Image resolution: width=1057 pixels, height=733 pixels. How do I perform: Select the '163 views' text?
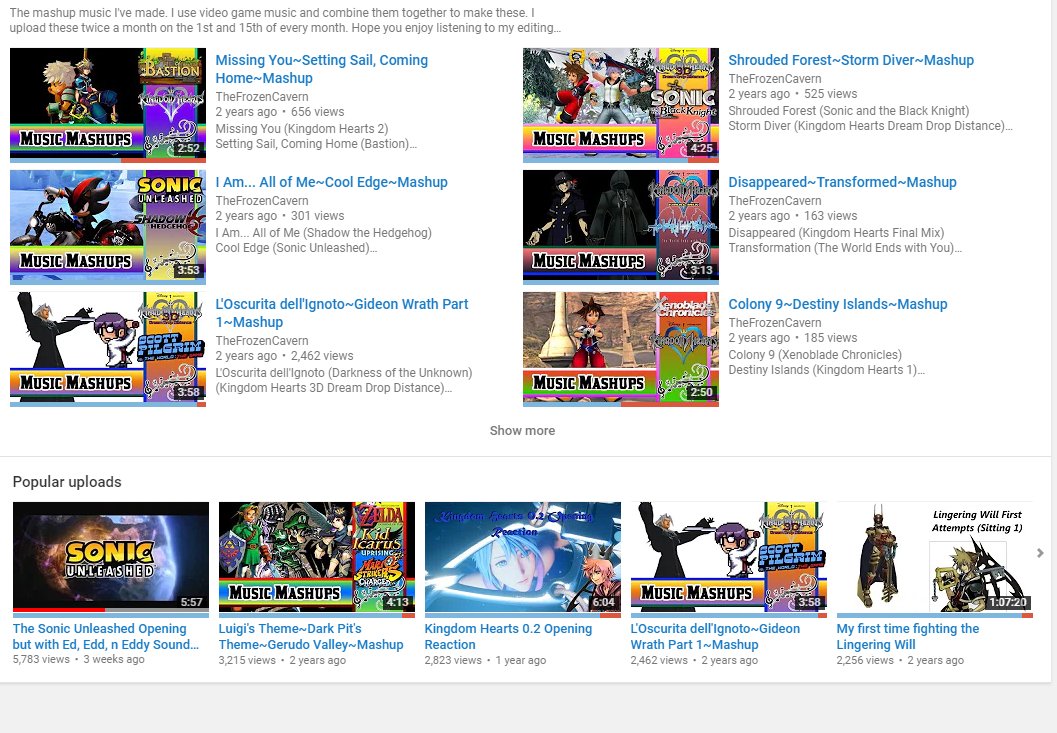830,216
